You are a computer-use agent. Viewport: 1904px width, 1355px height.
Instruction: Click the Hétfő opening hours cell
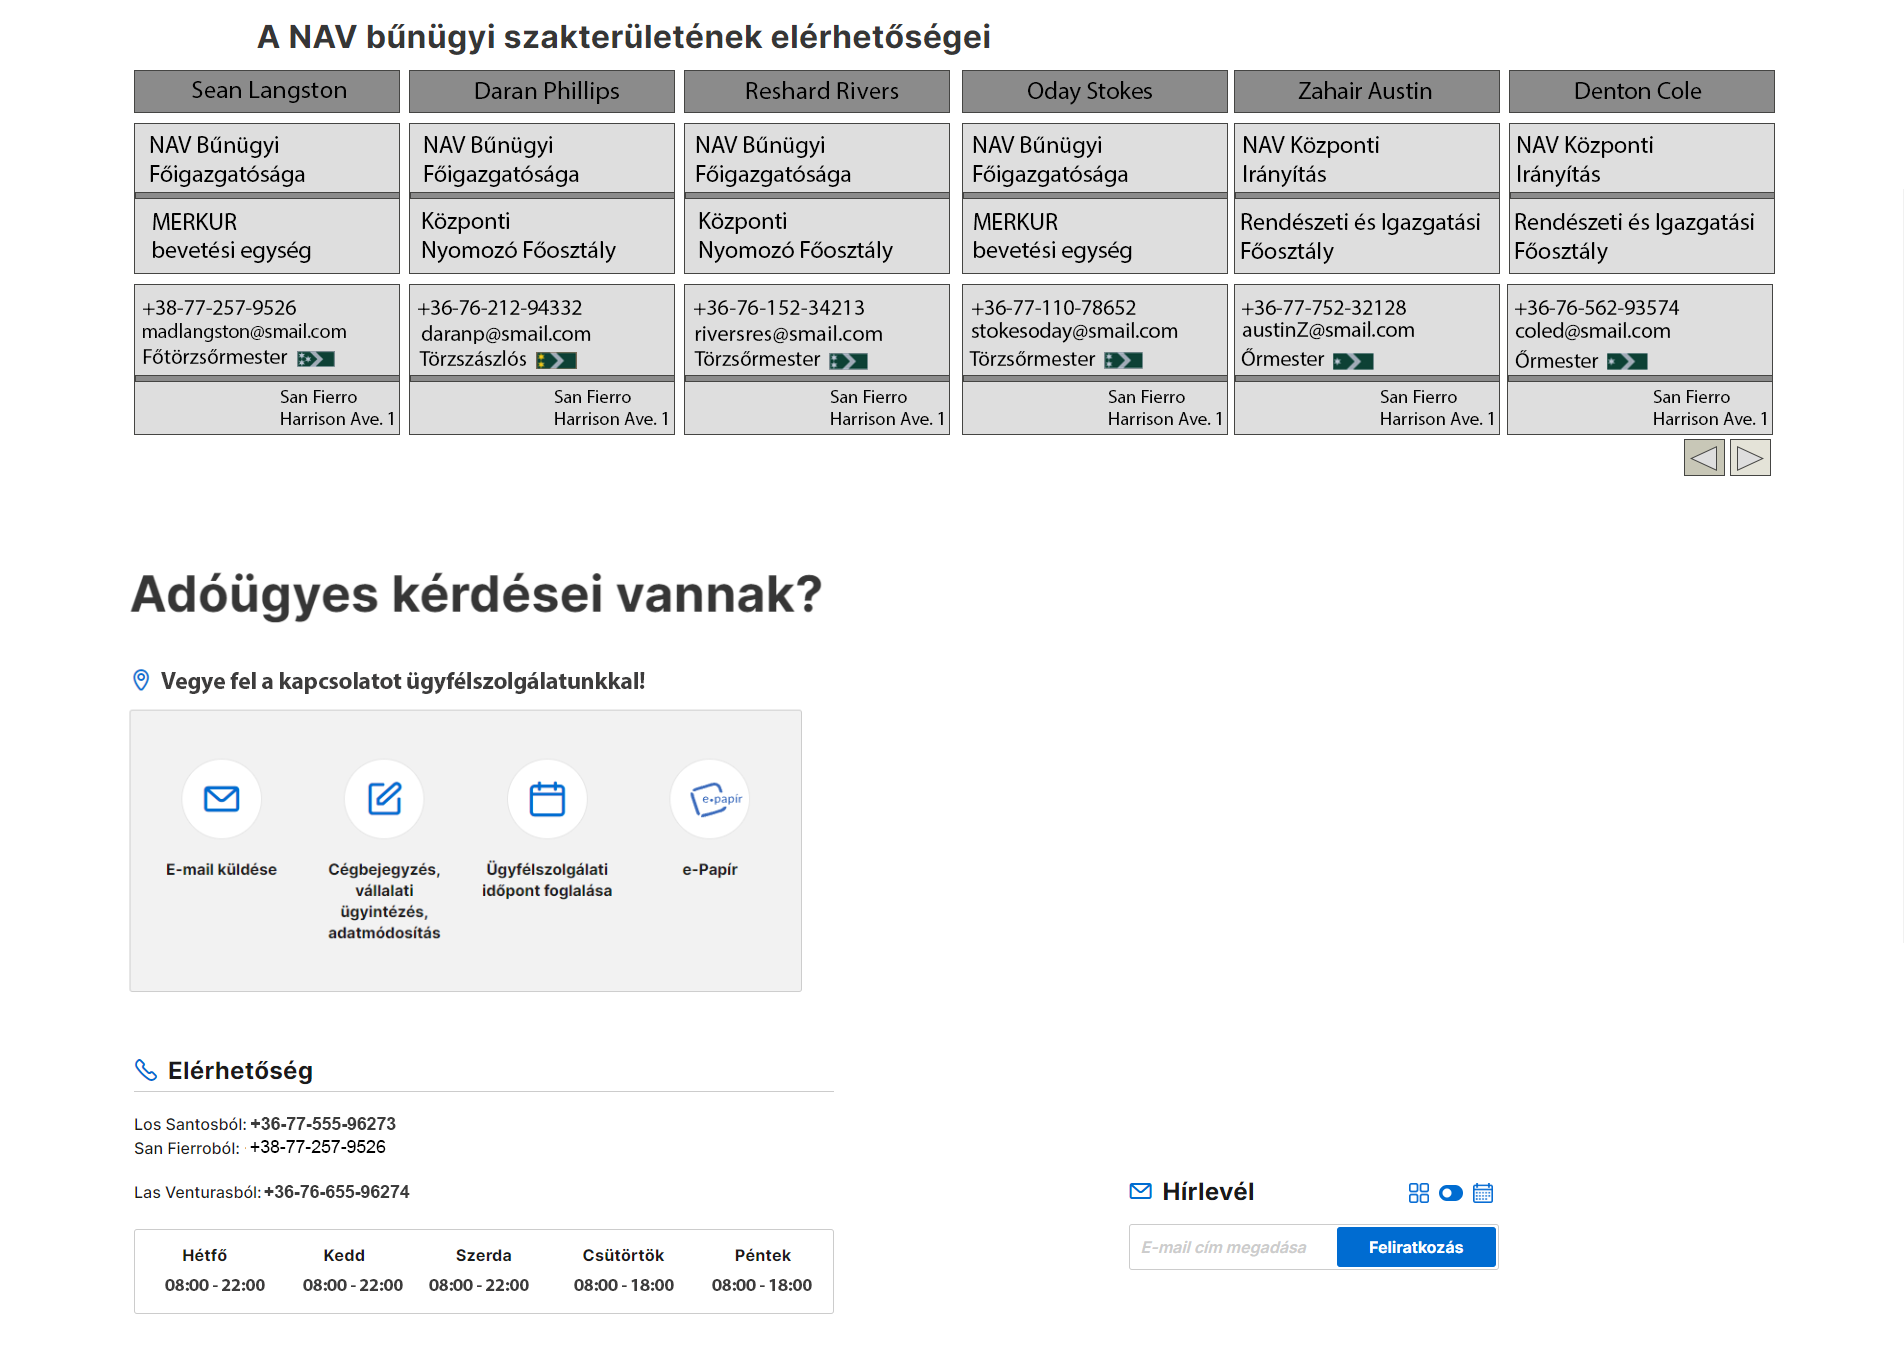[x=215, y=1285]
